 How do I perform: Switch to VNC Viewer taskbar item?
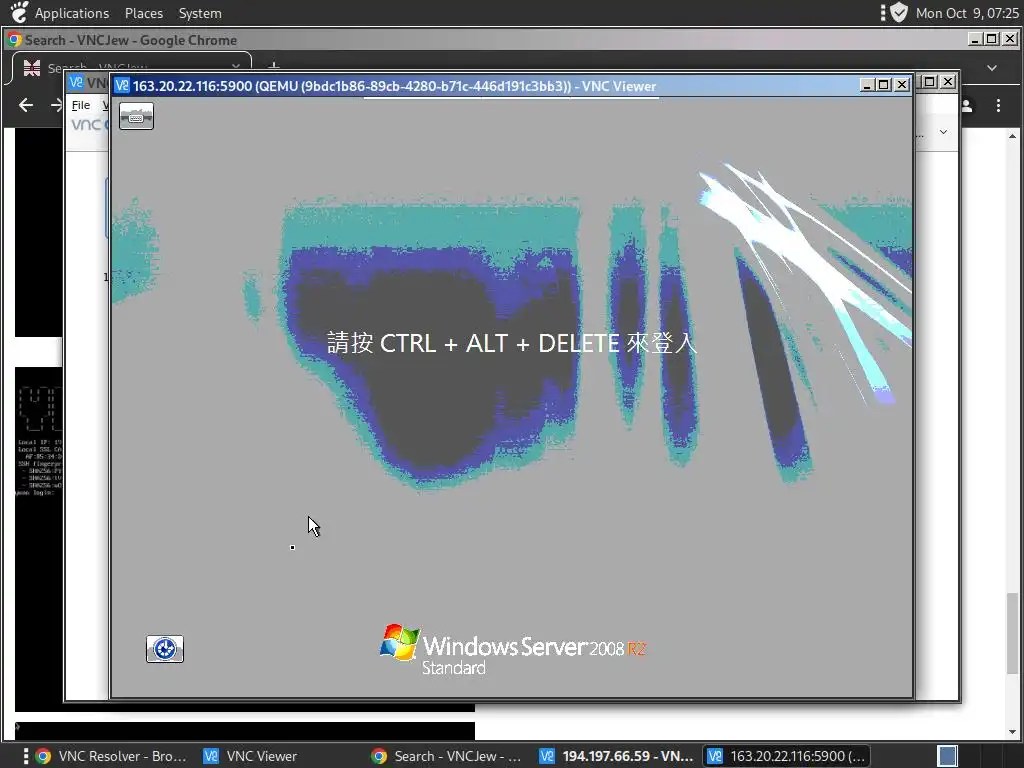(251, 756)
